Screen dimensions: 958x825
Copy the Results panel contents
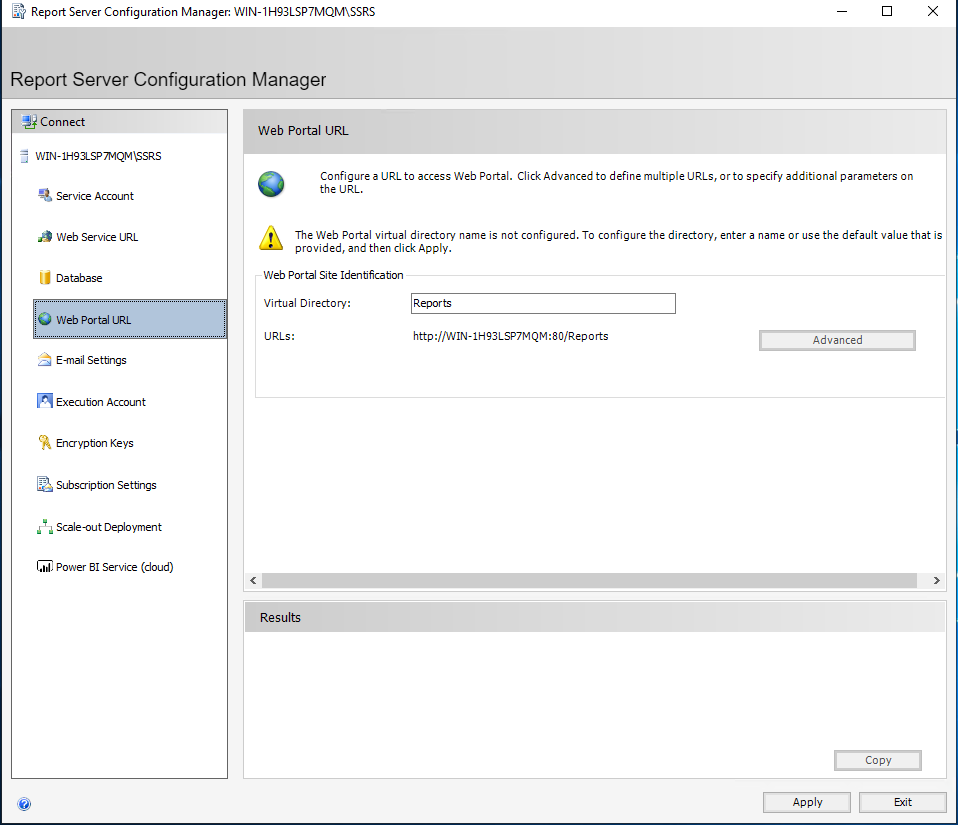coord(877,760)
